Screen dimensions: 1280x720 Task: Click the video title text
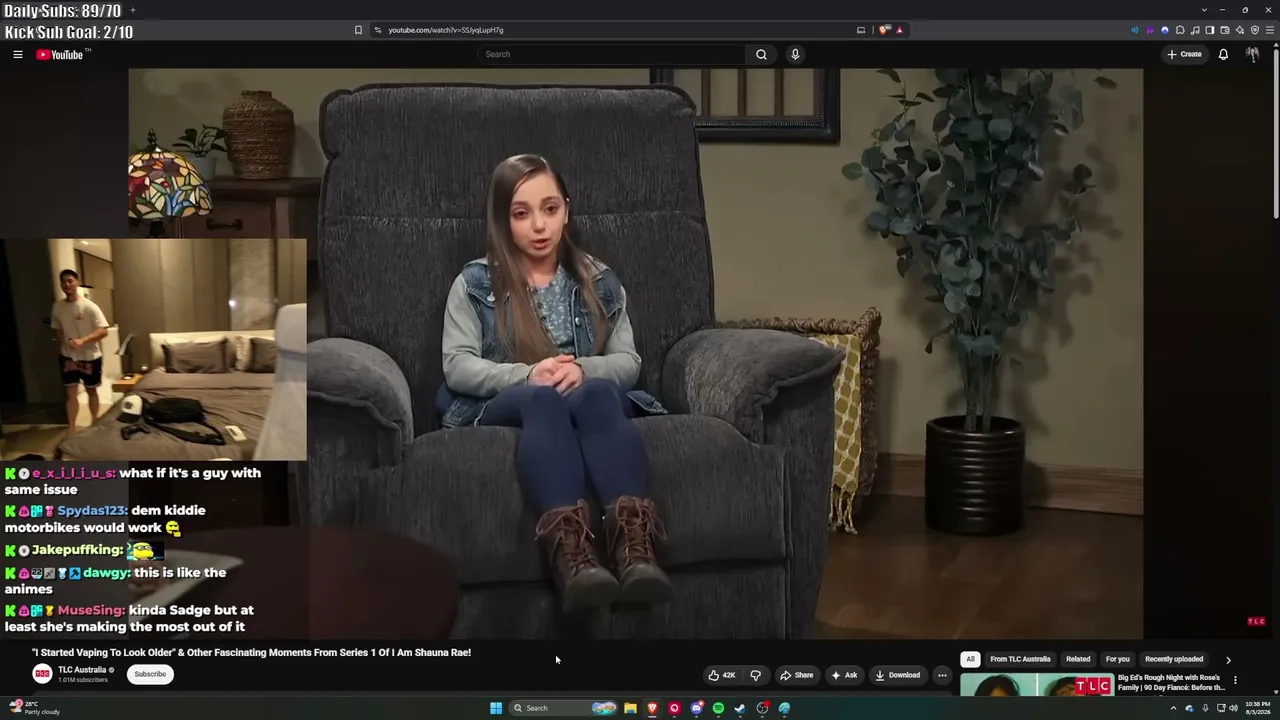(x=251, y=652)
